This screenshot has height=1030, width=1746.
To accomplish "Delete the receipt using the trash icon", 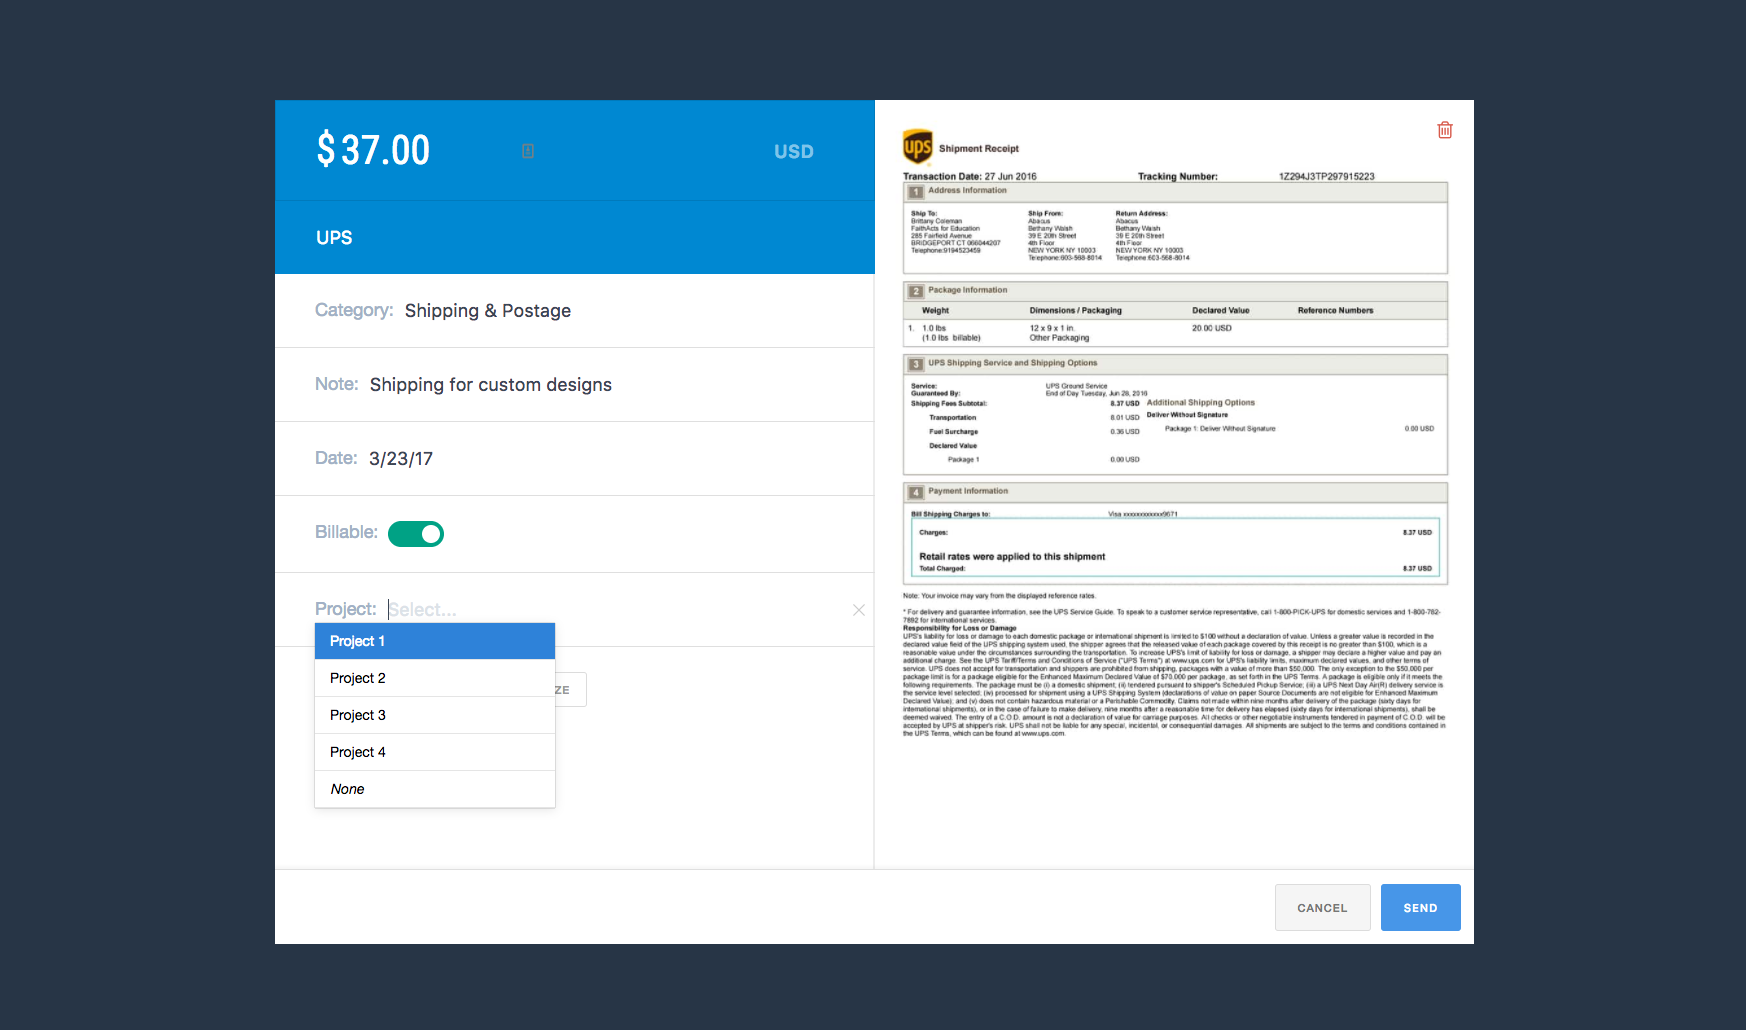I will point(1445,130).
